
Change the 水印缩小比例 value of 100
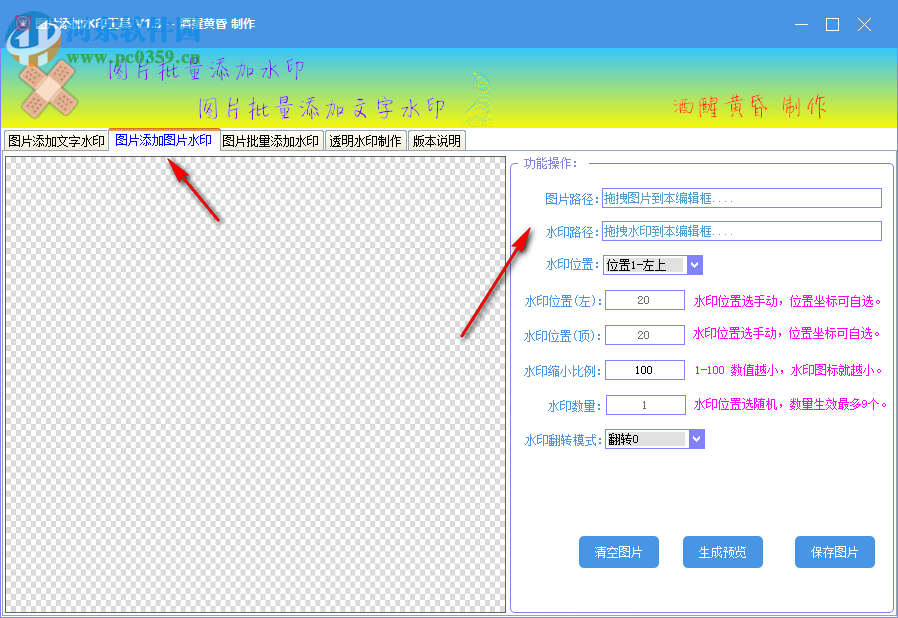pos(644,369)
